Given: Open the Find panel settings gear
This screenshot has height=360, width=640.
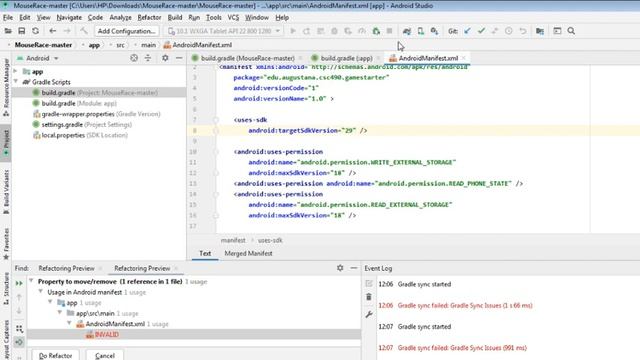Looking at the screenshot, I should [x=340, y=268].
